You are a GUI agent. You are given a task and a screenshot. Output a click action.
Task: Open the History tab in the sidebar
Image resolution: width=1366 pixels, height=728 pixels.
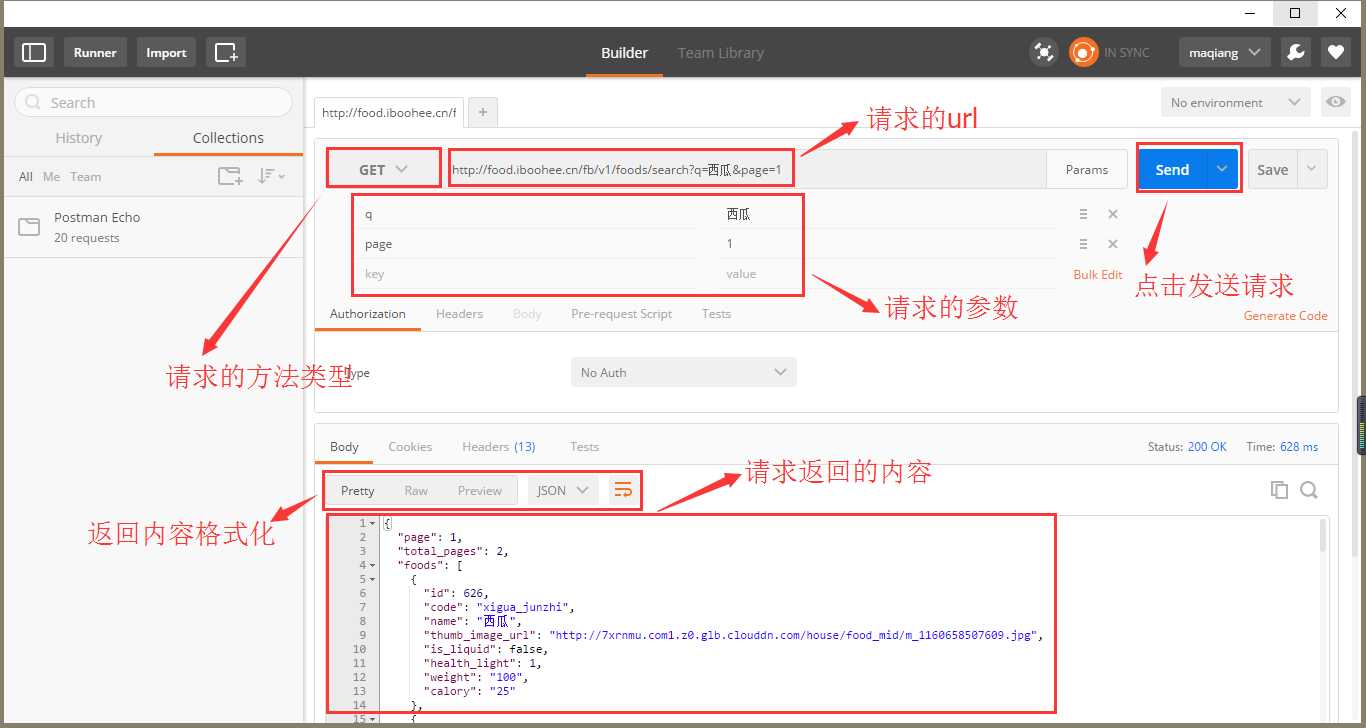(x=79, y=138)
